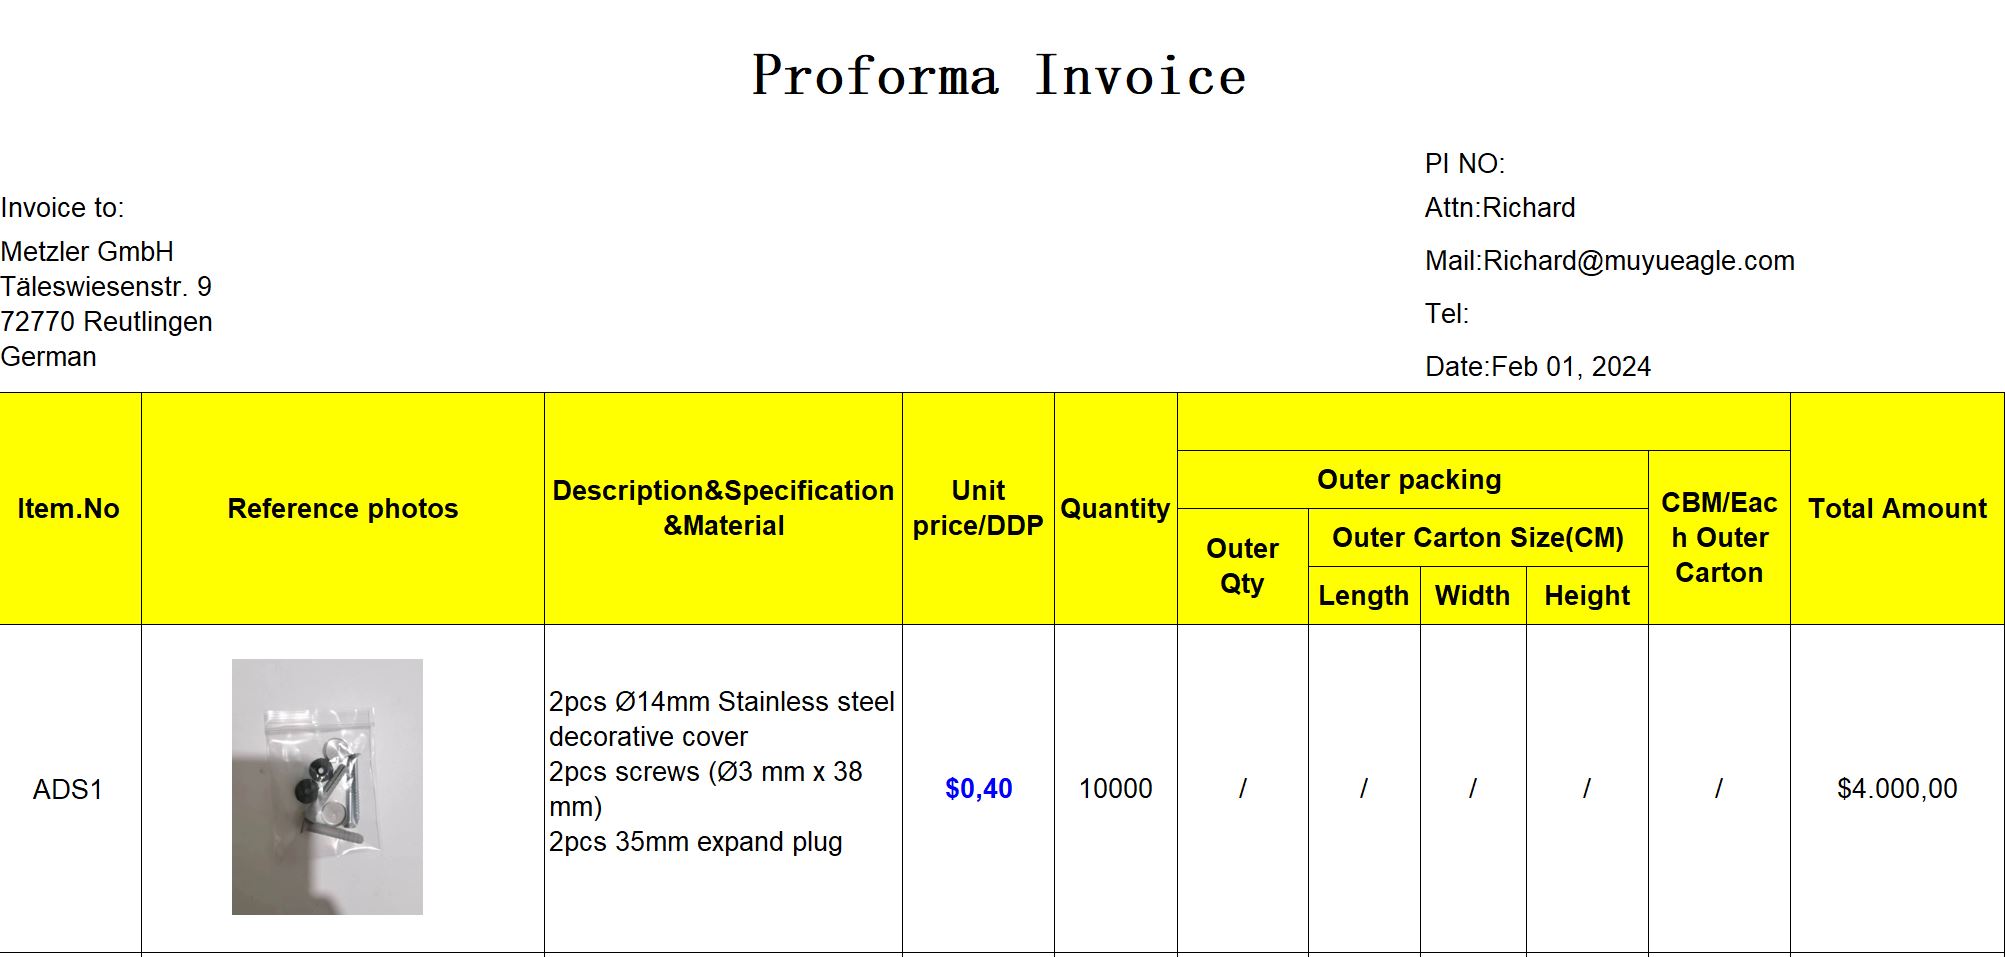Select the Proforma Invoice title

[999, 76]
